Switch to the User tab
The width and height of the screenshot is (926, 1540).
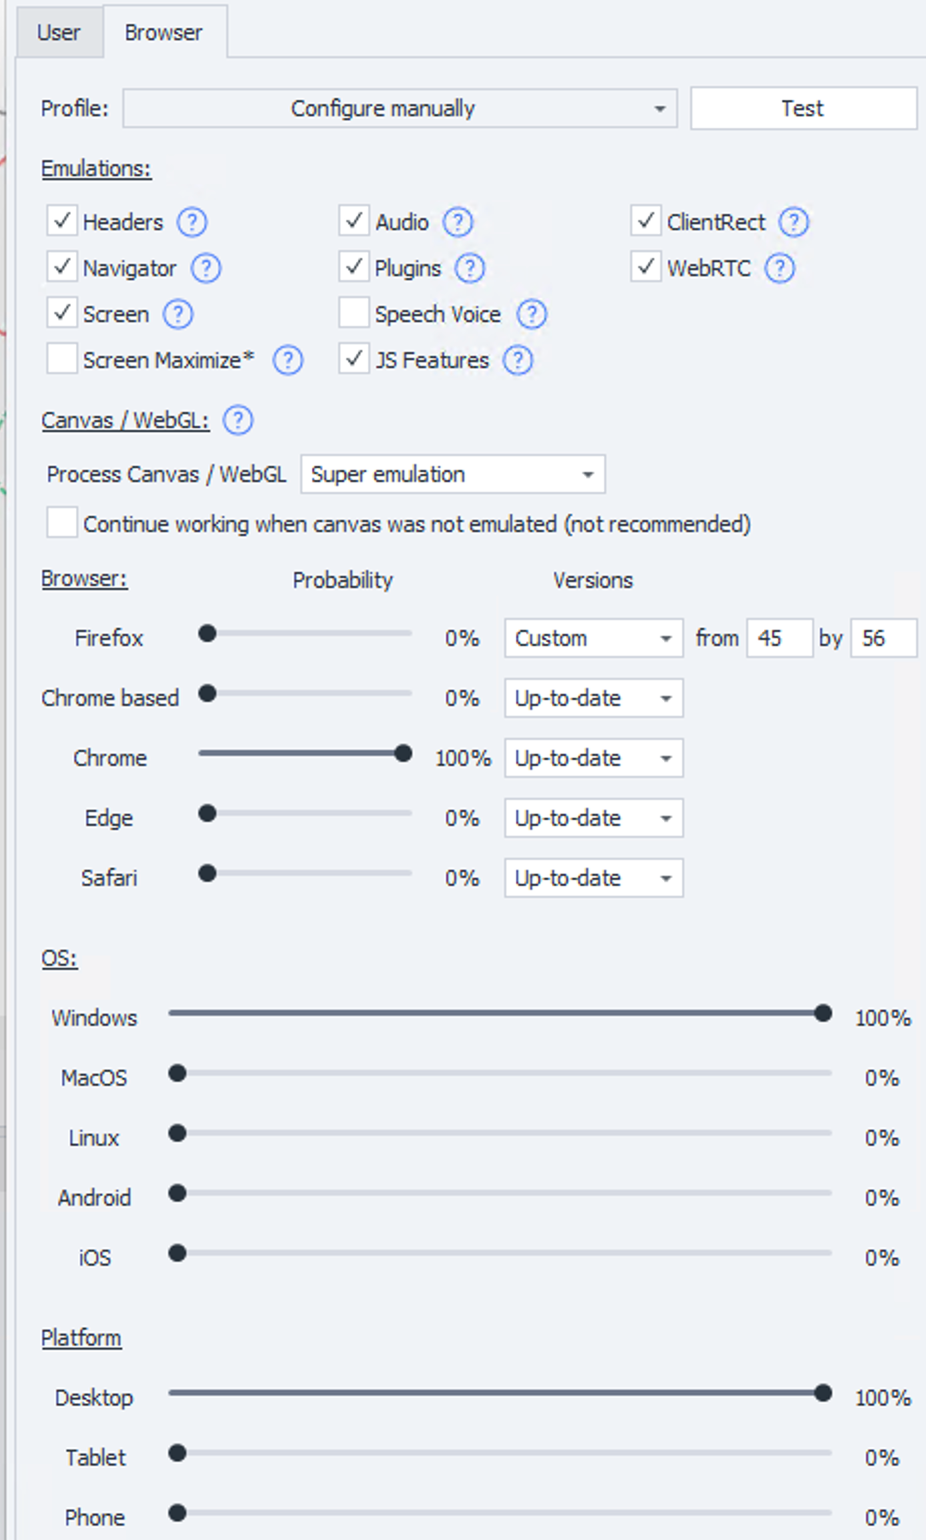[x=58, y=32]
